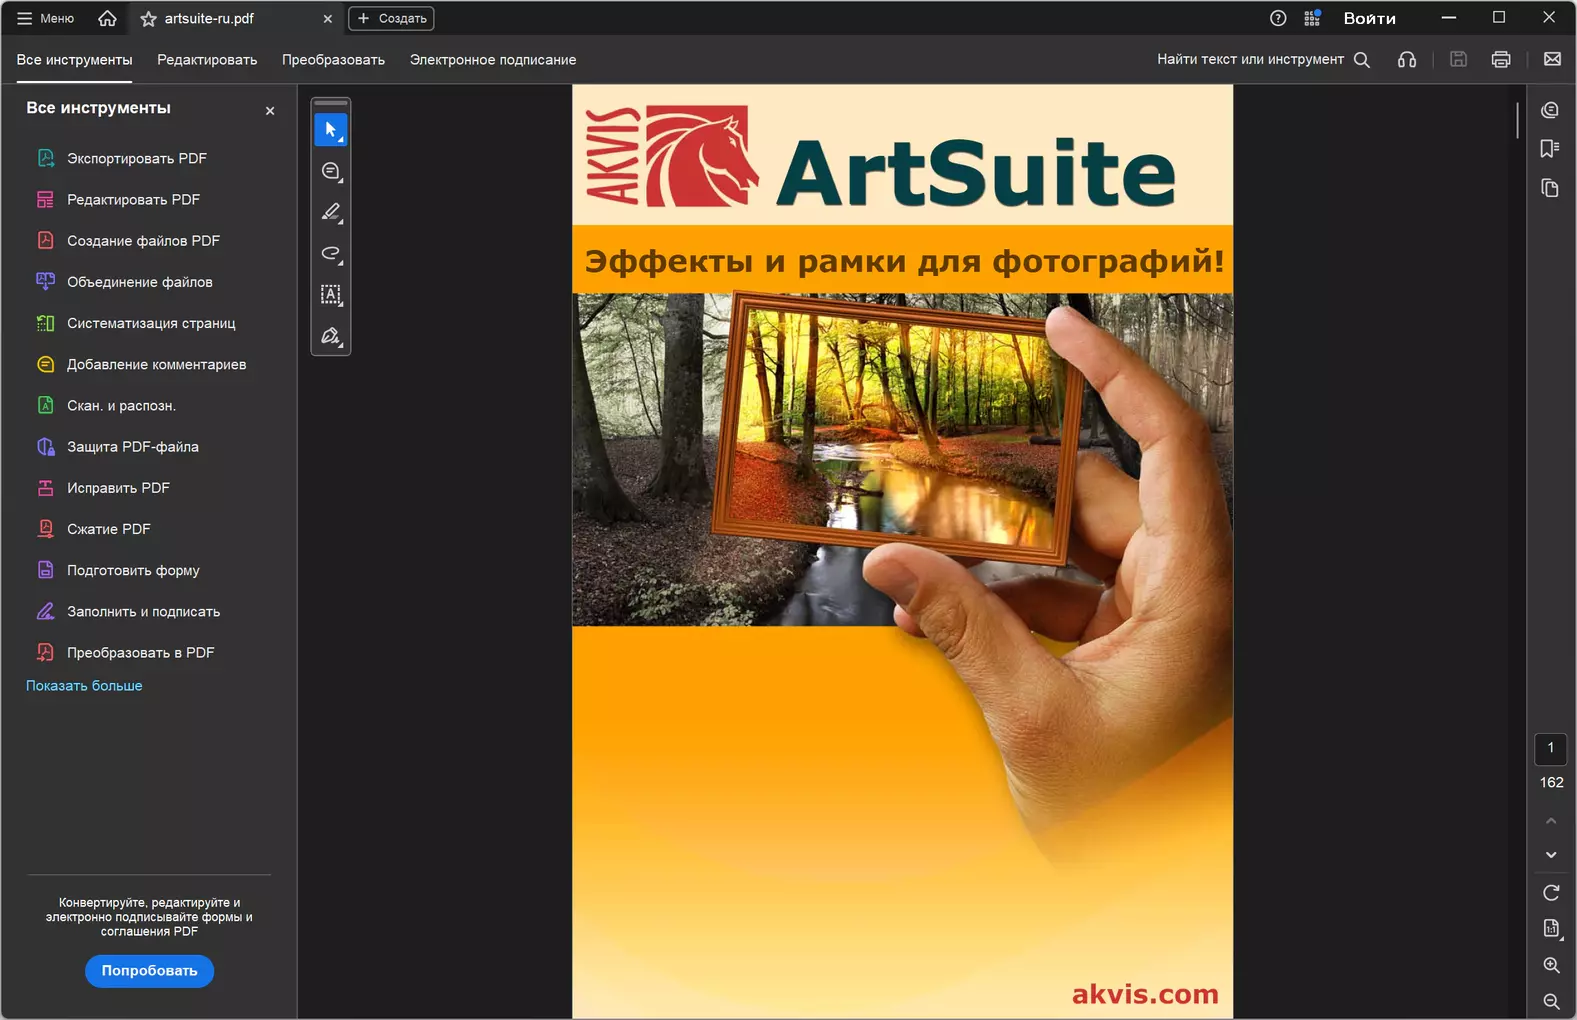1577x1020 pixels.
Task: Click the headphones icon in the top bar
Action: coord(1407,60)
